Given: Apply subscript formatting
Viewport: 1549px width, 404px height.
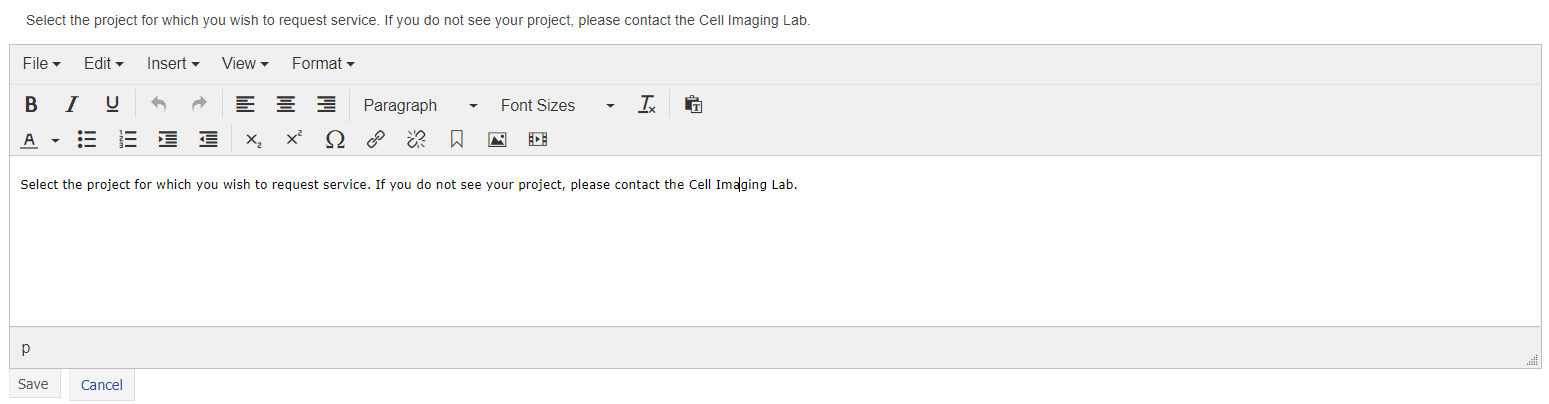Looking at the screenshot, I should pos(254,140).
